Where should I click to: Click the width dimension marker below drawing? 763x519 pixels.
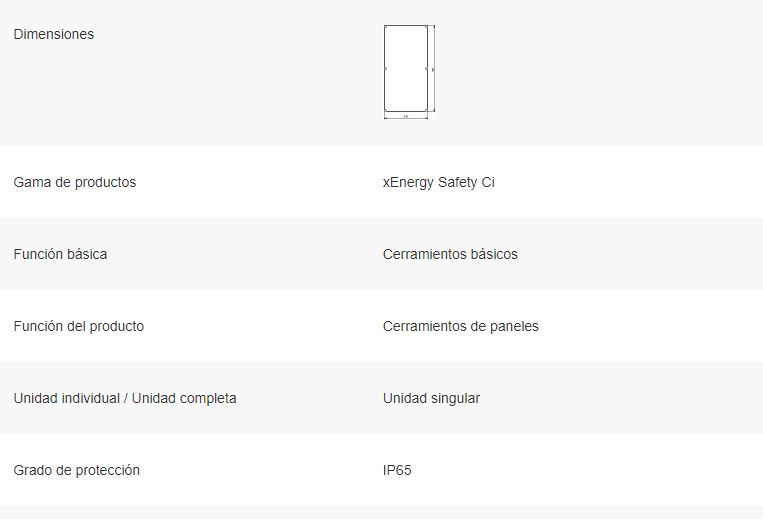[406, 117]
